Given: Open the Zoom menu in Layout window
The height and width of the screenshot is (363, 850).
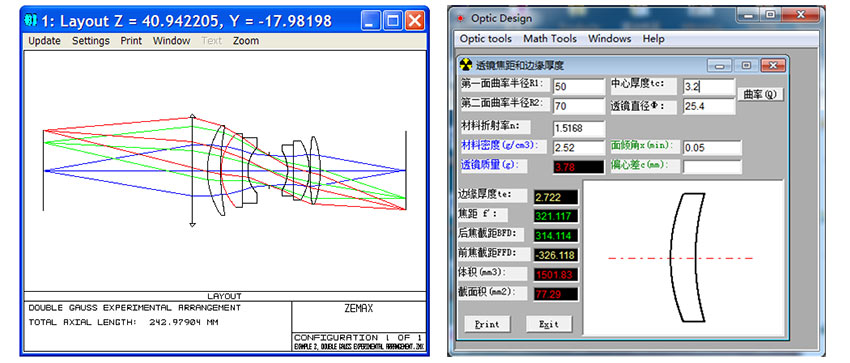Looking at the screenshot, I should click(x=246, y=41).
